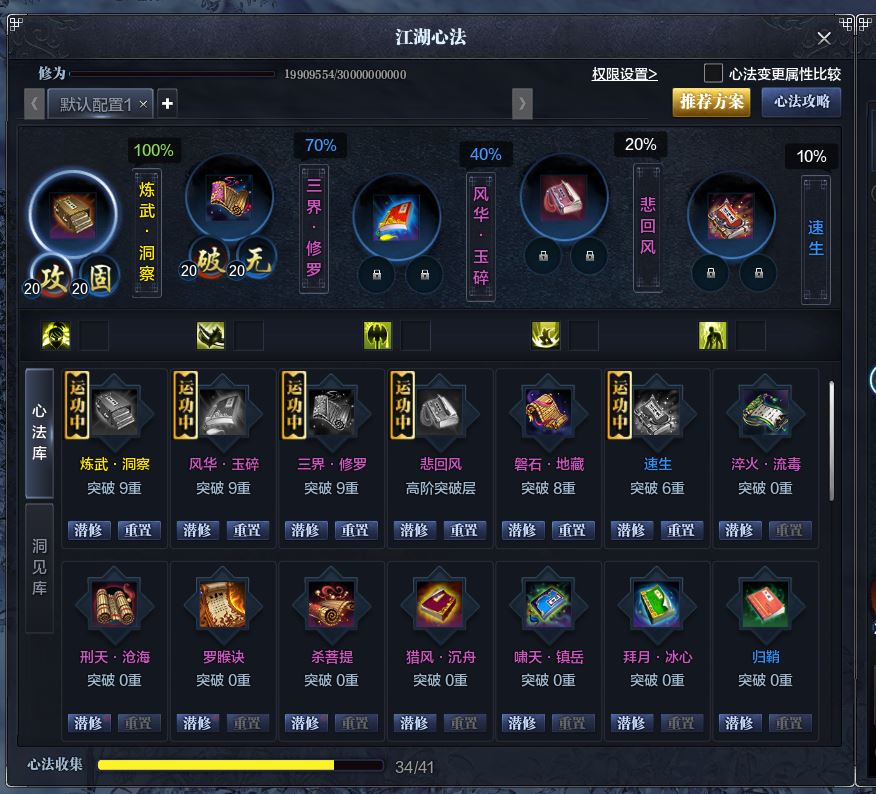This screenshot has height=794, width=876.
Task: Select the 100% main equipped manual slot
Action: 74,215
